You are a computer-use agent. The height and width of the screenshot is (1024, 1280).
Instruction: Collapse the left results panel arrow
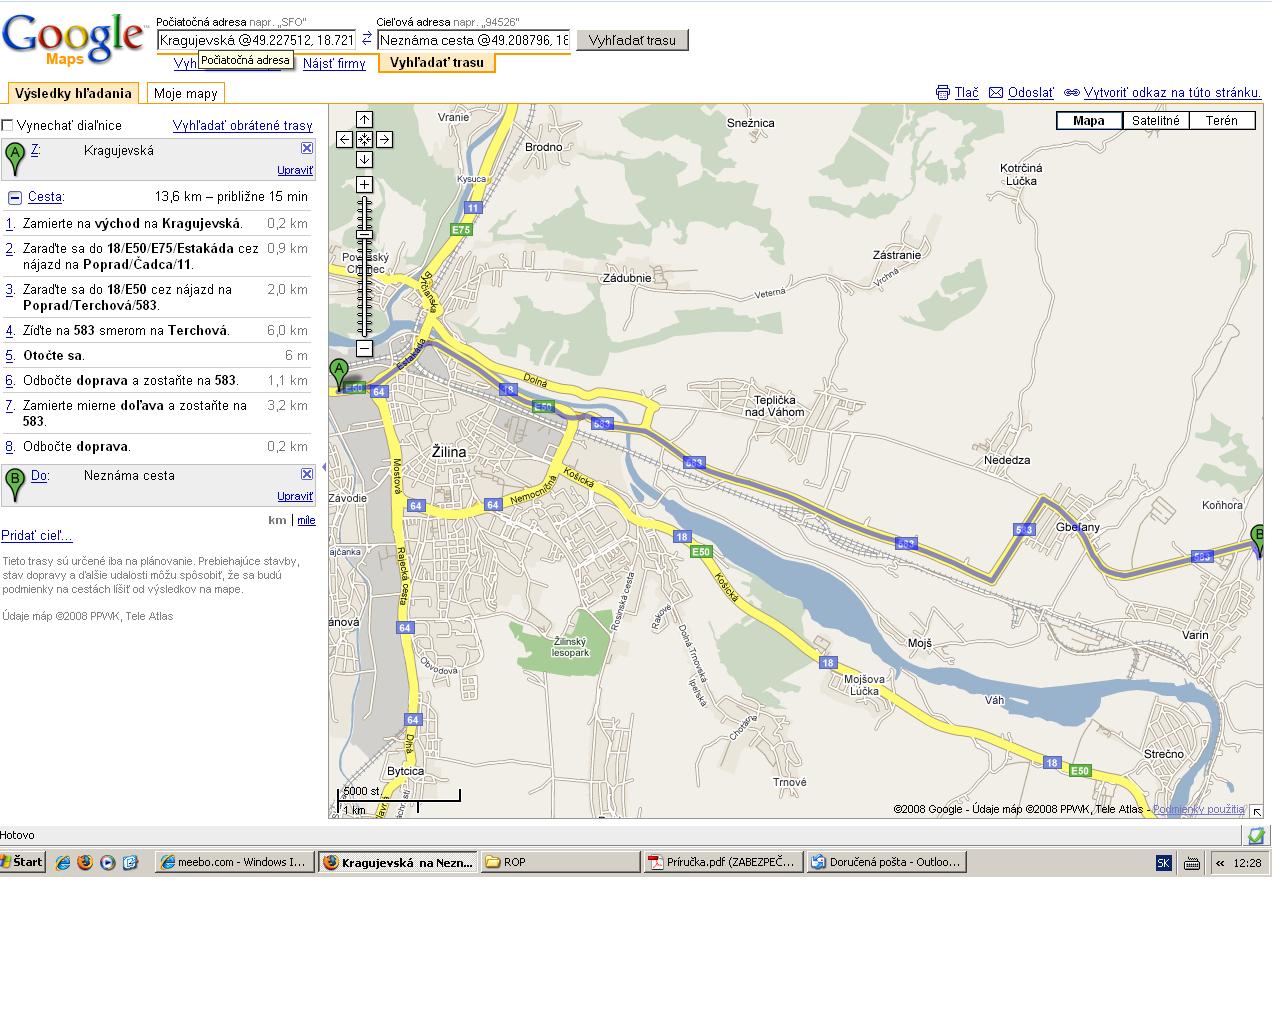point(323,467)
